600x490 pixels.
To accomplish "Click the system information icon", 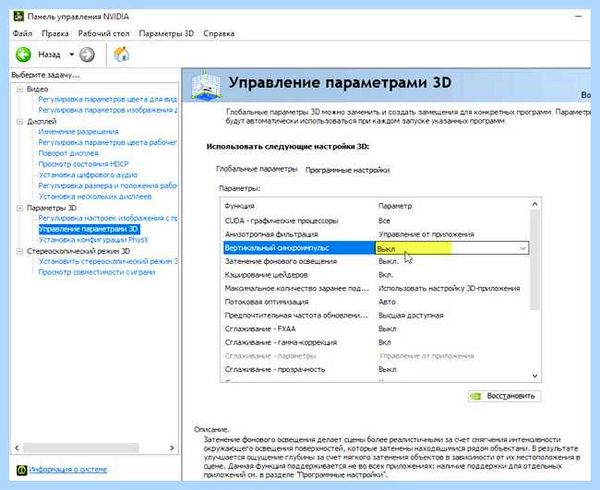I will pos(22,470).
